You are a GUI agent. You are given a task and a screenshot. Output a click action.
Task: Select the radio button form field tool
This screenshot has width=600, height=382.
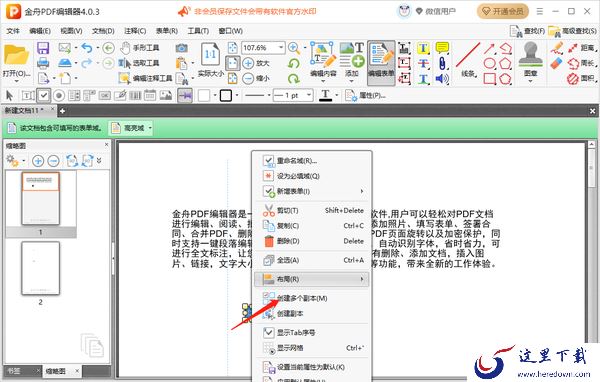point(59,95)
